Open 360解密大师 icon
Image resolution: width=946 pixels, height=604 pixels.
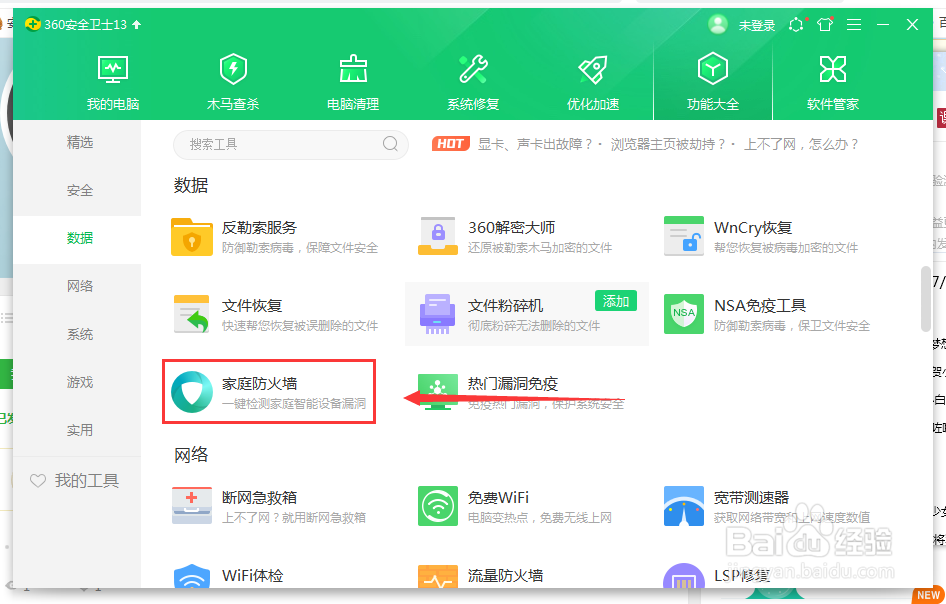[x=438, y=236]
